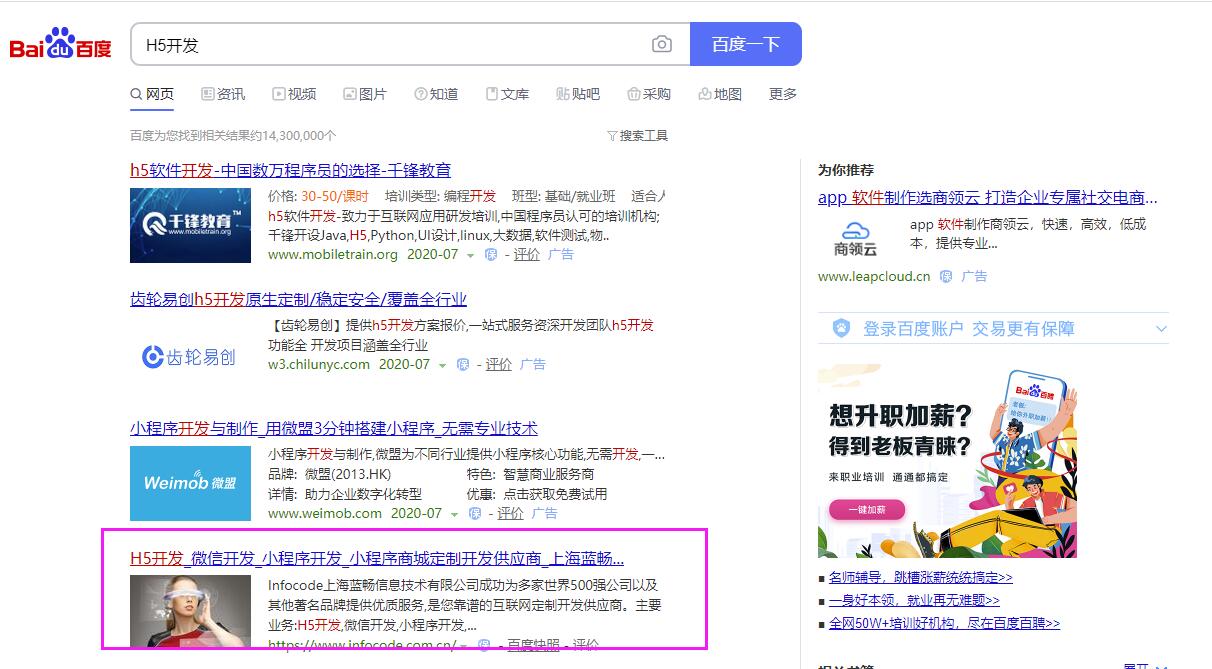The width and height of the screenshot is (1212, 669).
Task: Open camera image search icon
Action: point(662,44)
